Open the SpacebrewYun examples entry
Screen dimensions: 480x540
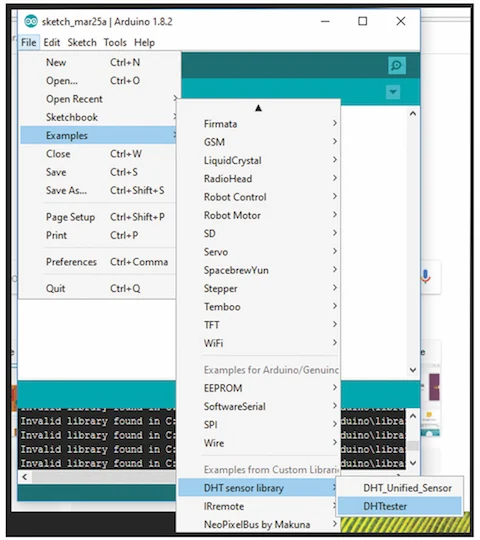[259, 270]
